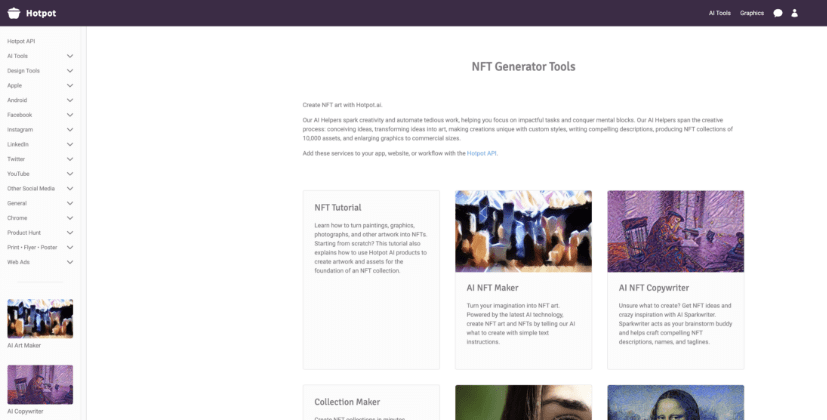This screenshot has width=827, height=420.
Task: Open the Hotpot API sidebar link
Action: (21, 41)
